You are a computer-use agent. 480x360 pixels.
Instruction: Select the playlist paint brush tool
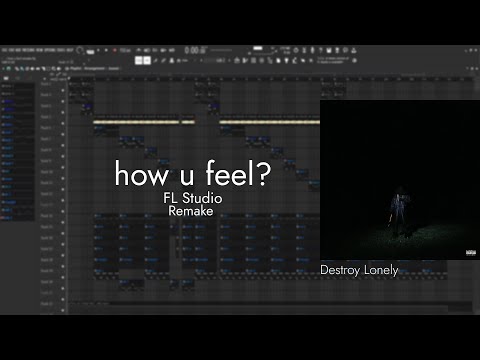21,69
